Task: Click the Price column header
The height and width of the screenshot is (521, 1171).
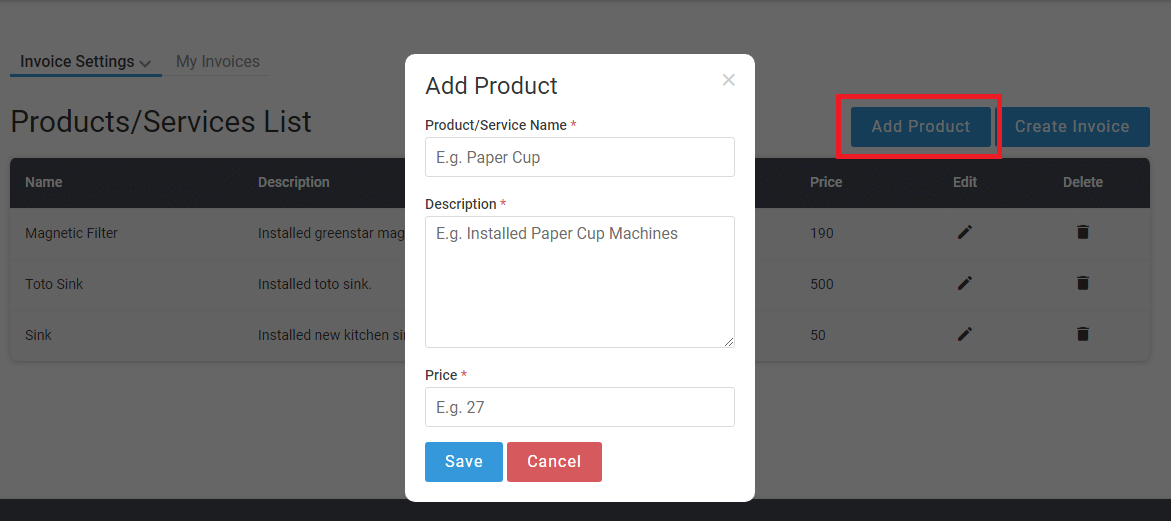Action: pyautogui.click(x=826, y=182)
